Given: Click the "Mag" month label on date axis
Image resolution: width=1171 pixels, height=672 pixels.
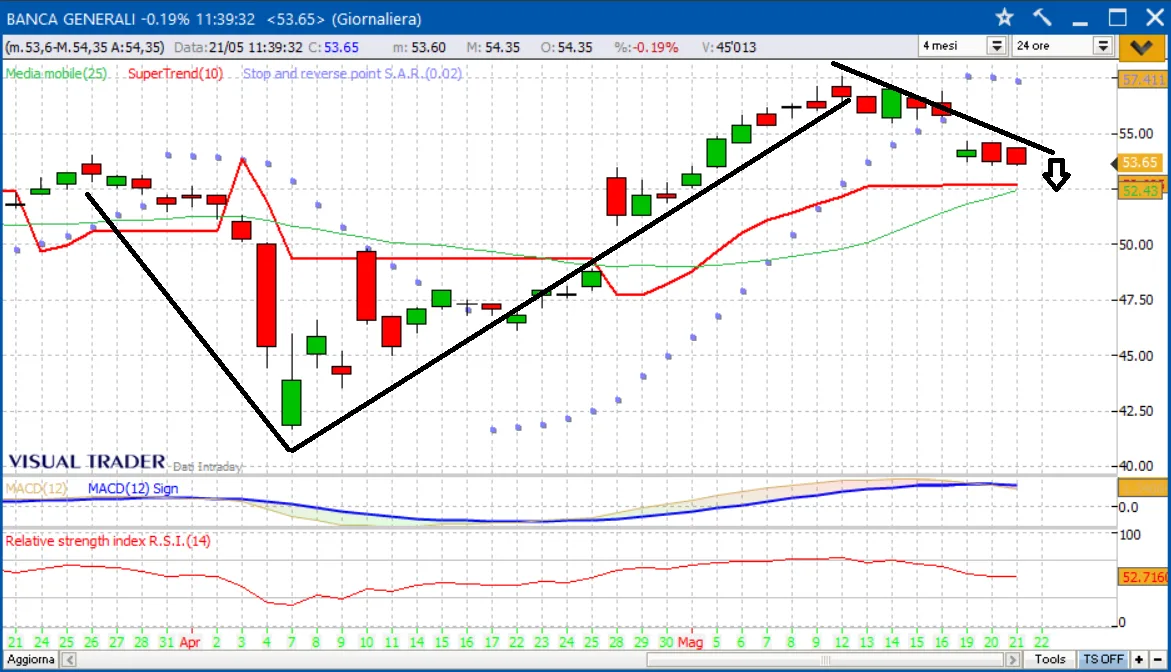Looking at the screenshot, I should coord(690,642).
